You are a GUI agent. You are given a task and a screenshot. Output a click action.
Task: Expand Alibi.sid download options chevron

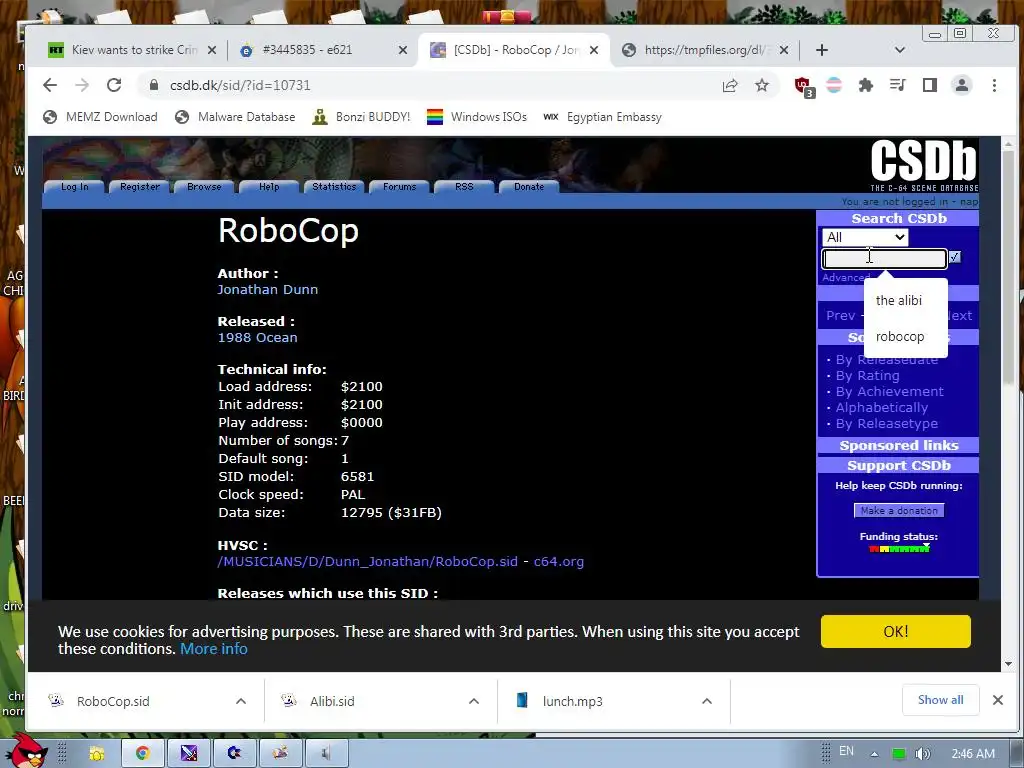pos(474,701)
